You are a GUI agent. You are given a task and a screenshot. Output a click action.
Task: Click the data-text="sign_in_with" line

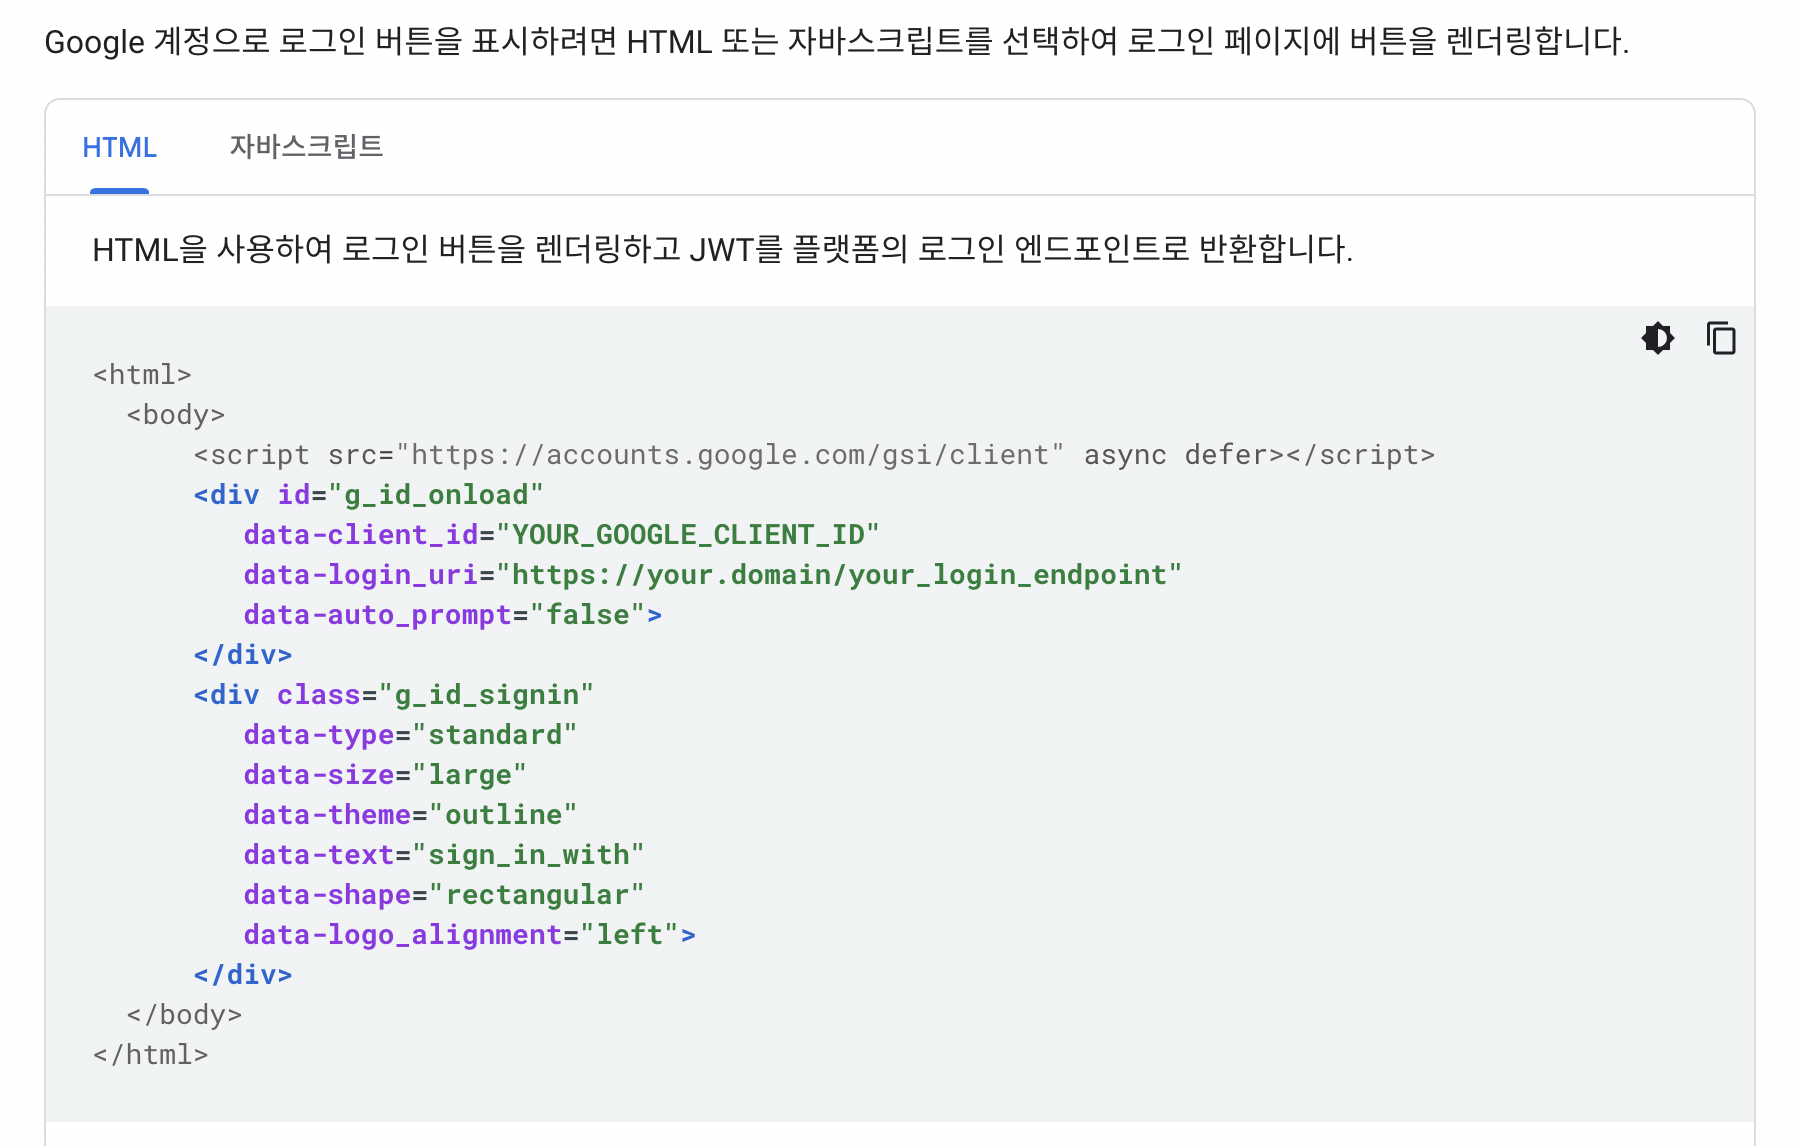coord(444,855)
